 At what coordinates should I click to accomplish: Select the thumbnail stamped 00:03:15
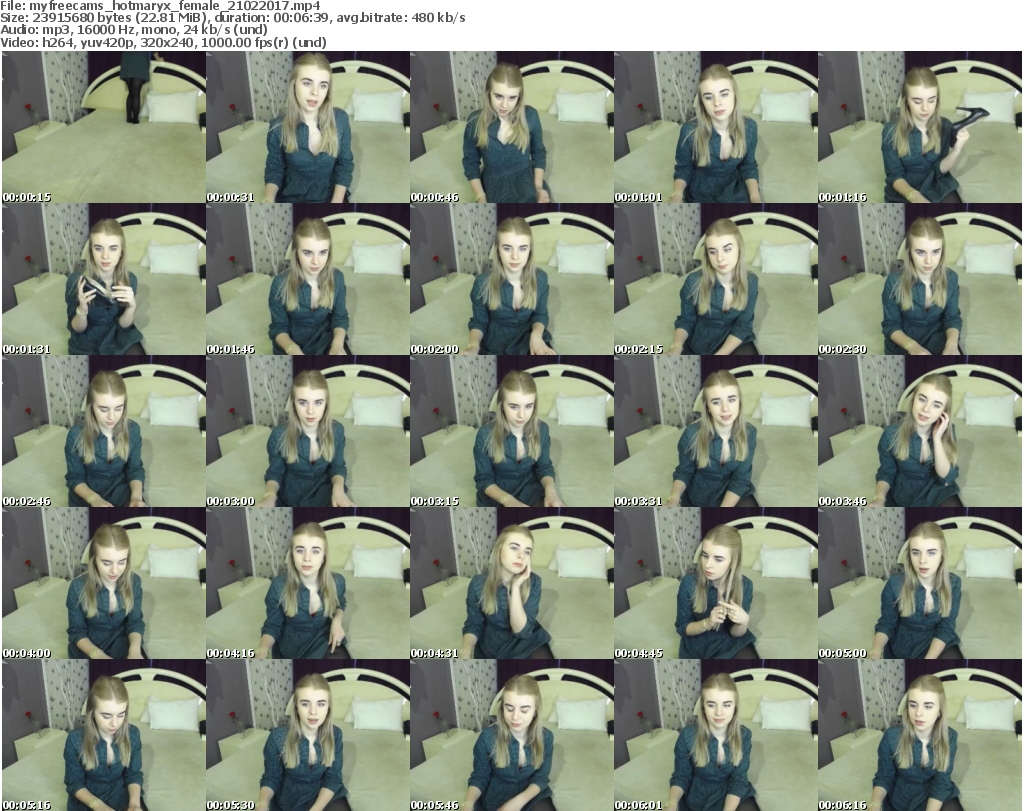pos(511,432)
